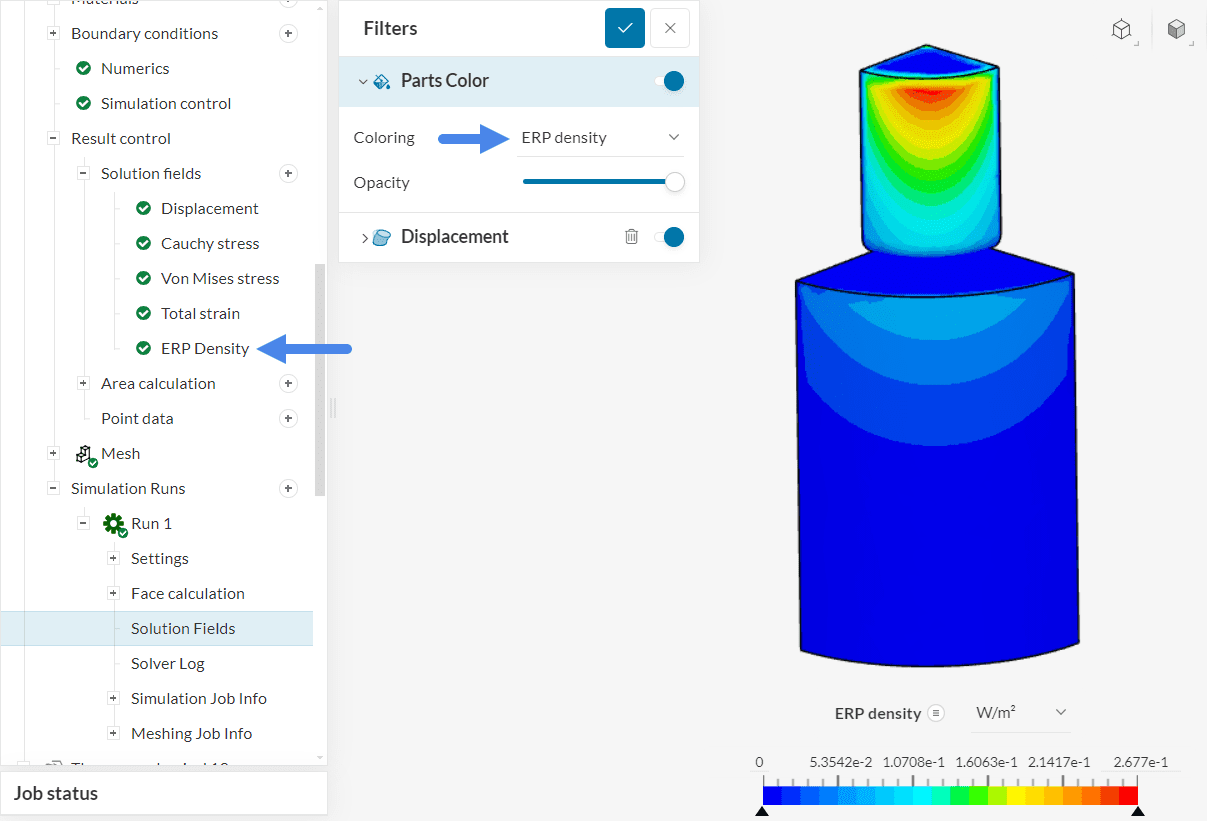Open the Coloring dropdown showing ERP density
1207x821 pixels.
(600, 137)
